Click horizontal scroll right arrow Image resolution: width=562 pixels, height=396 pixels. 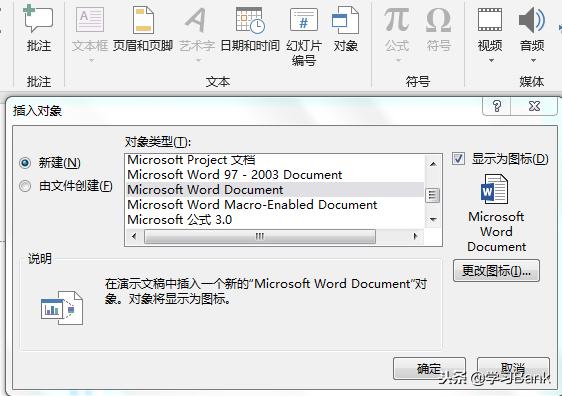pyautogui.click(x=415, y=236)
